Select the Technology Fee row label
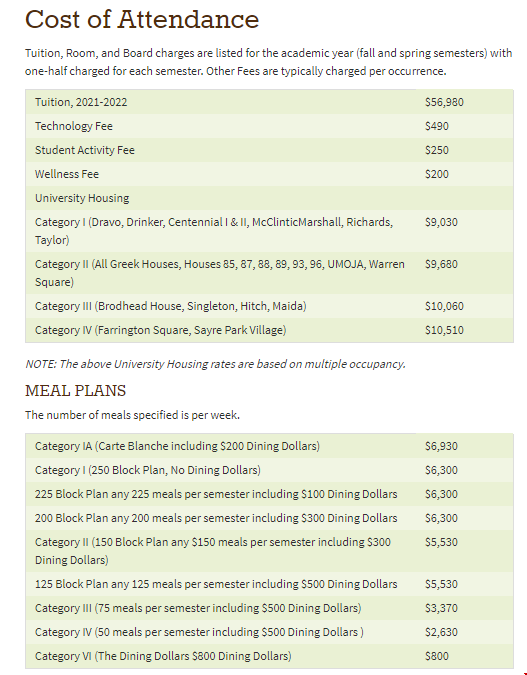Image resolution: width=527 pixels, height=675 pixels. [x=74, y=126]
